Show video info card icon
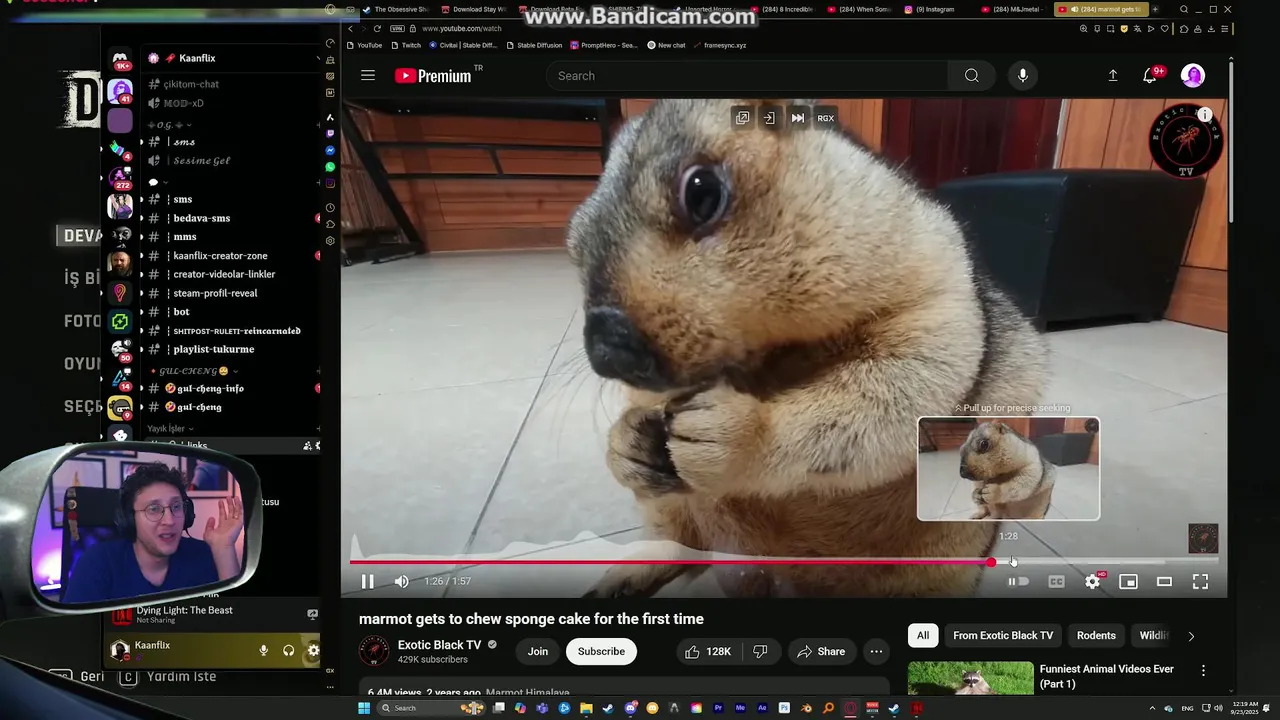The image size is (1280, 720). coord(1205,115)
